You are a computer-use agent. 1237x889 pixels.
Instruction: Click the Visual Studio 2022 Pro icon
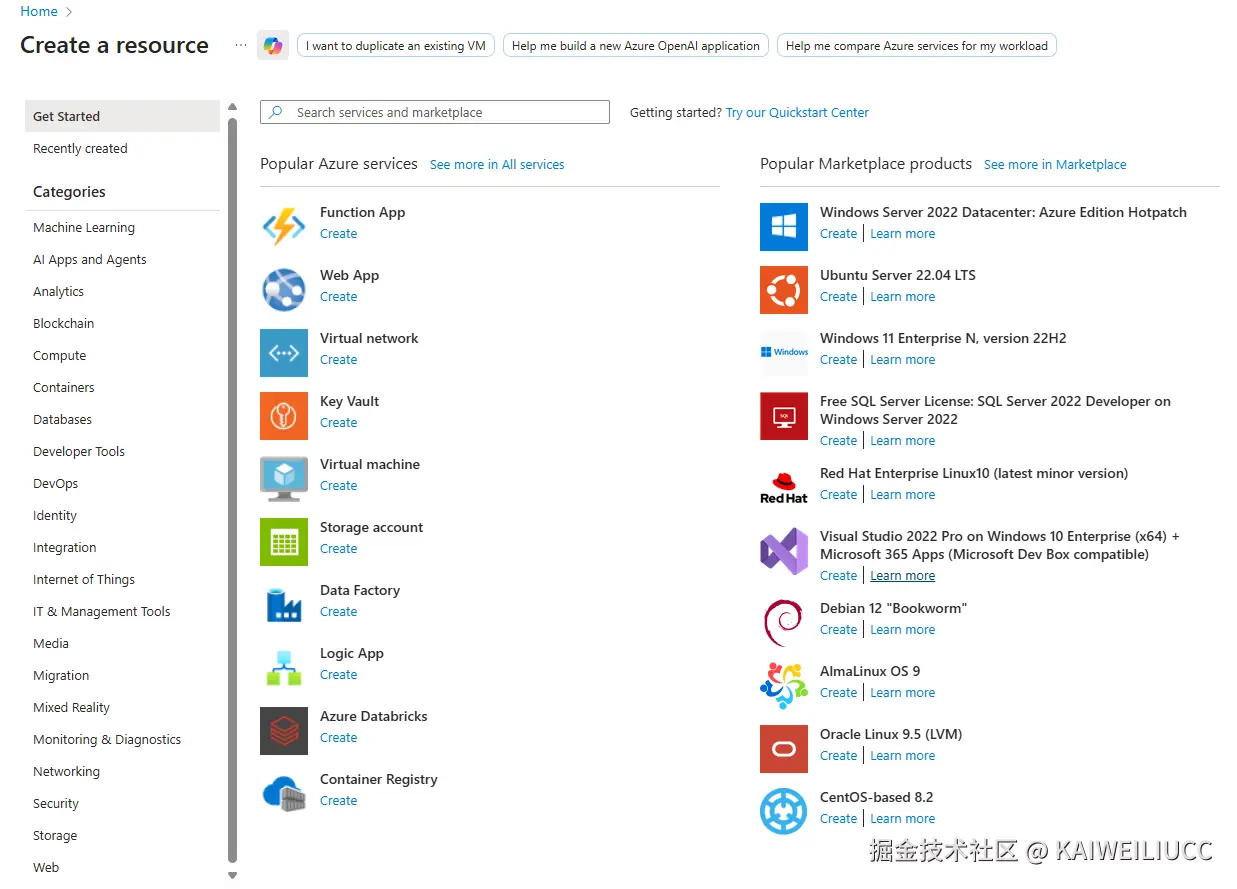[784, 551]
